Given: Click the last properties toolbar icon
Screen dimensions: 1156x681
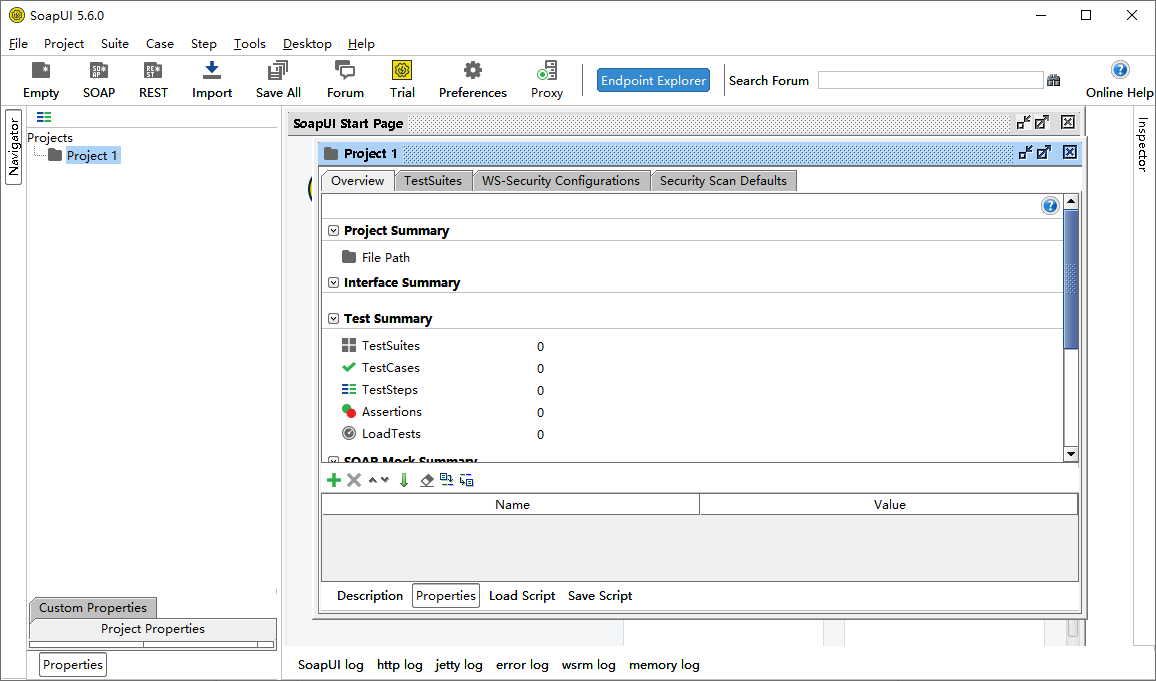Looking at the screenshot, I should click(x=467, y=481).
